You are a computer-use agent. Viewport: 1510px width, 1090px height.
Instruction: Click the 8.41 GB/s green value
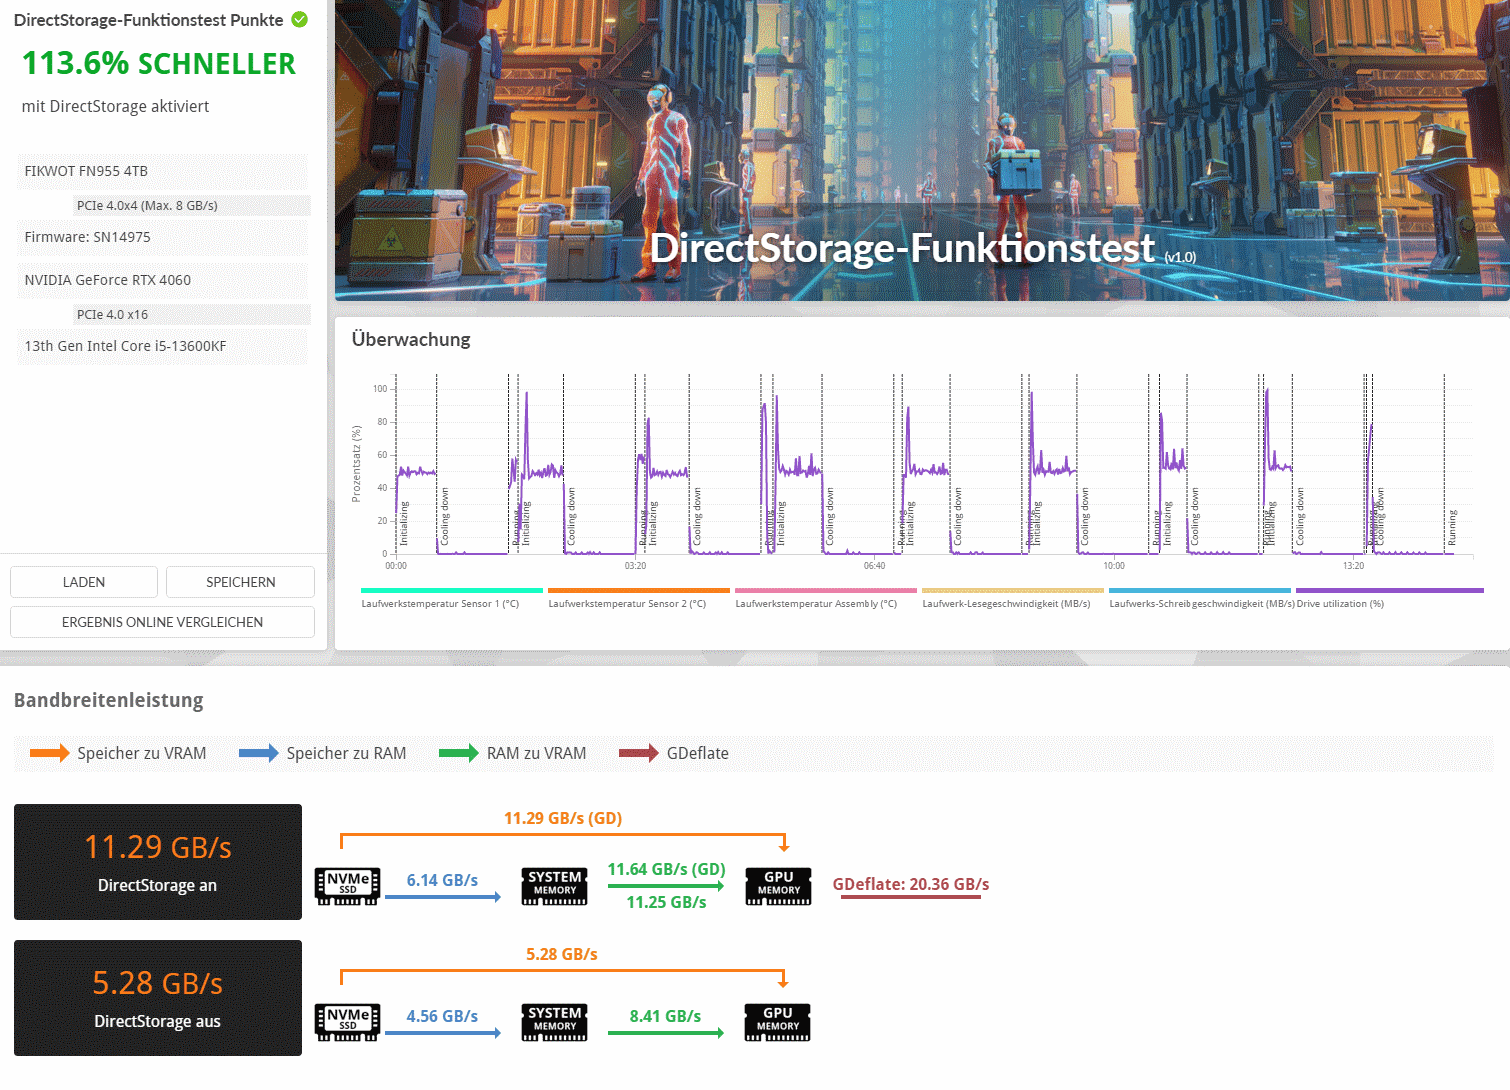tap(665, 1016)
